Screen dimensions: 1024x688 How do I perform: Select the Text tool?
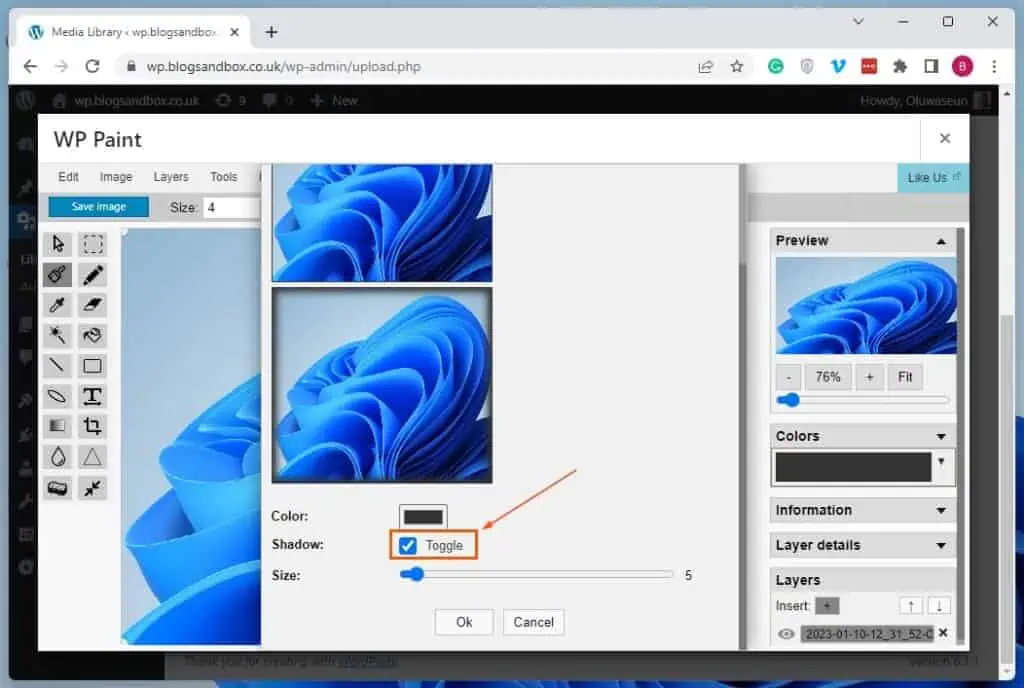click(92, 396)
